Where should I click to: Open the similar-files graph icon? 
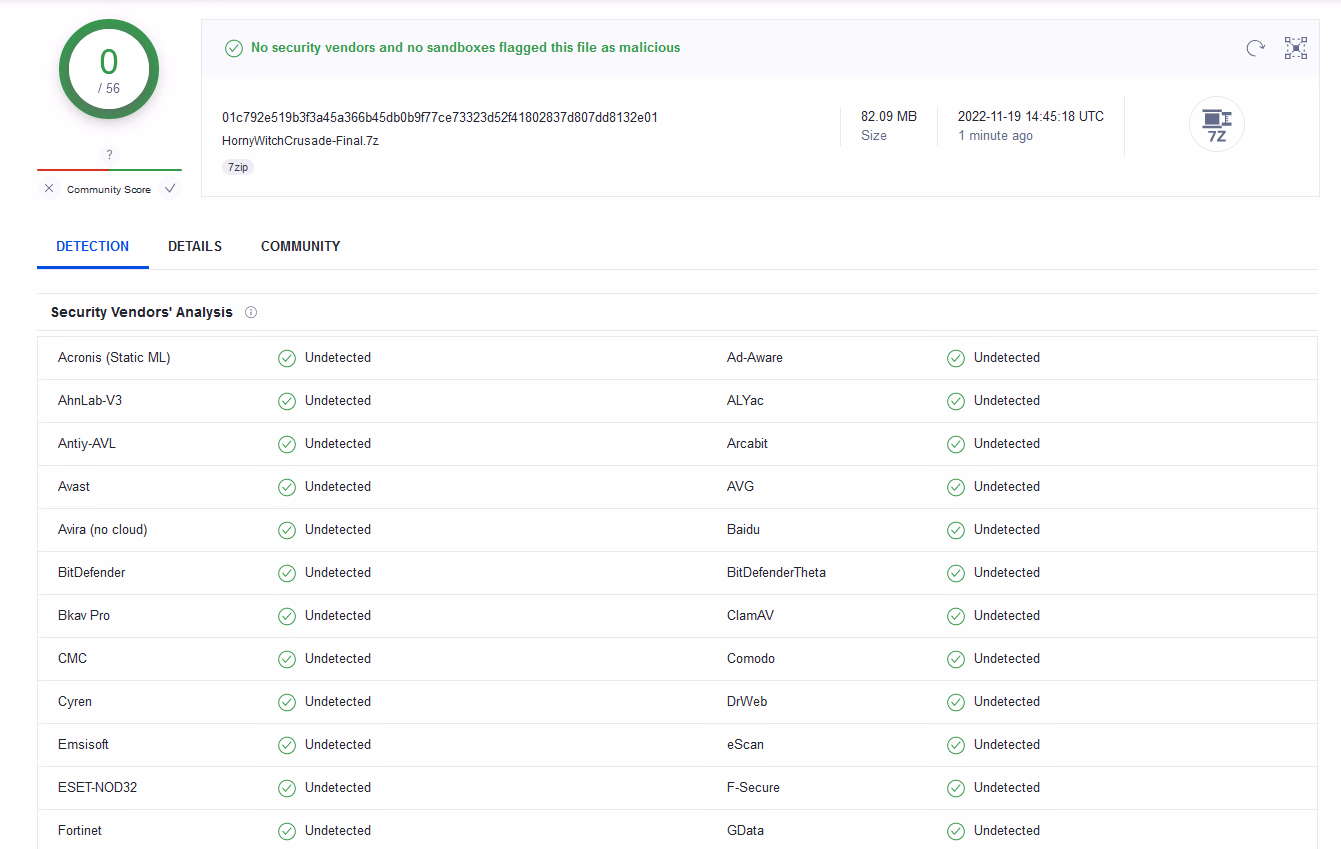coord(1296,48)
